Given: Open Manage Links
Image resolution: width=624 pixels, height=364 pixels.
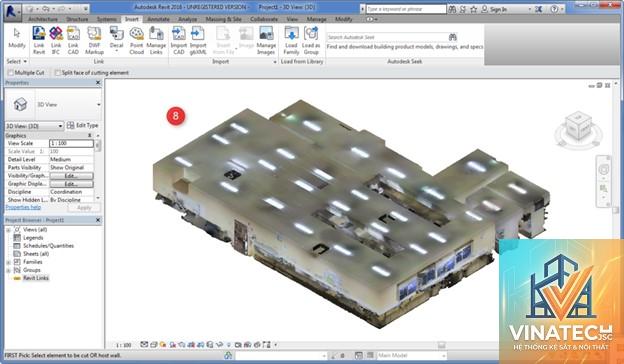Looking at the screenshot, I should click(156, 41).
